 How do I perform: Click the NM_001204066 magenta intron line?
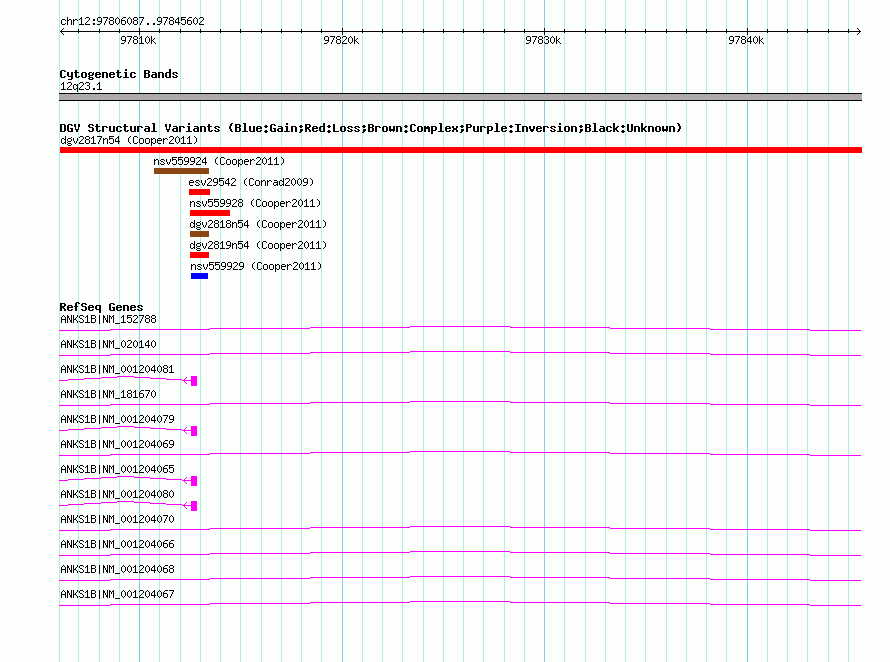coord(460,553)
